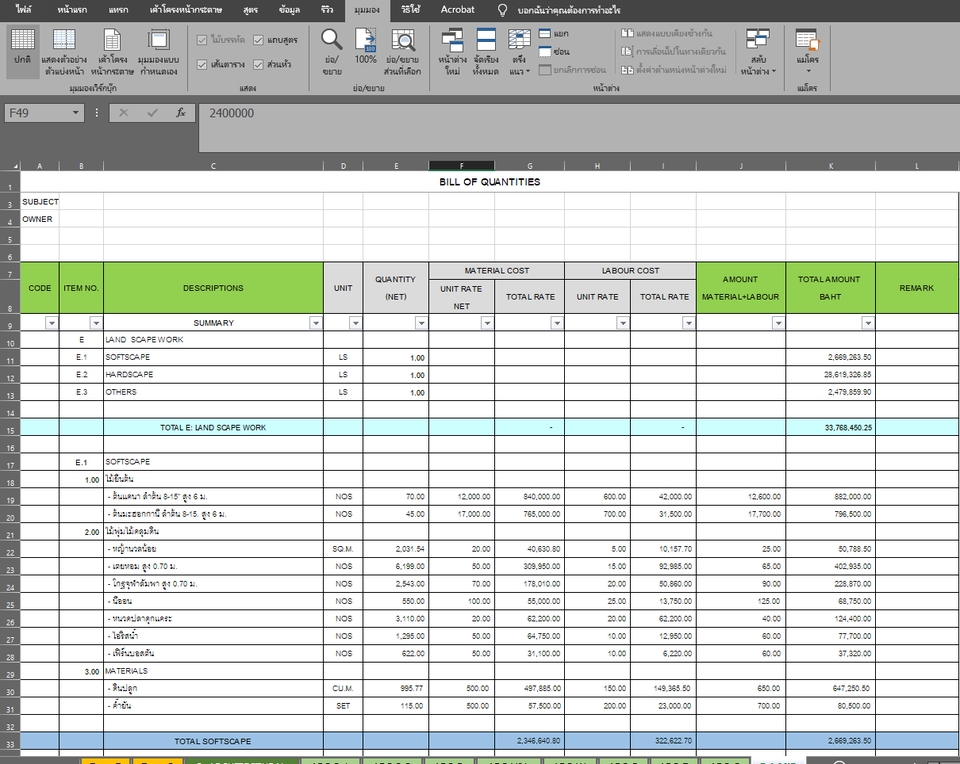Open the CODE column filter dropdown
960x764 pixels.
51,323
